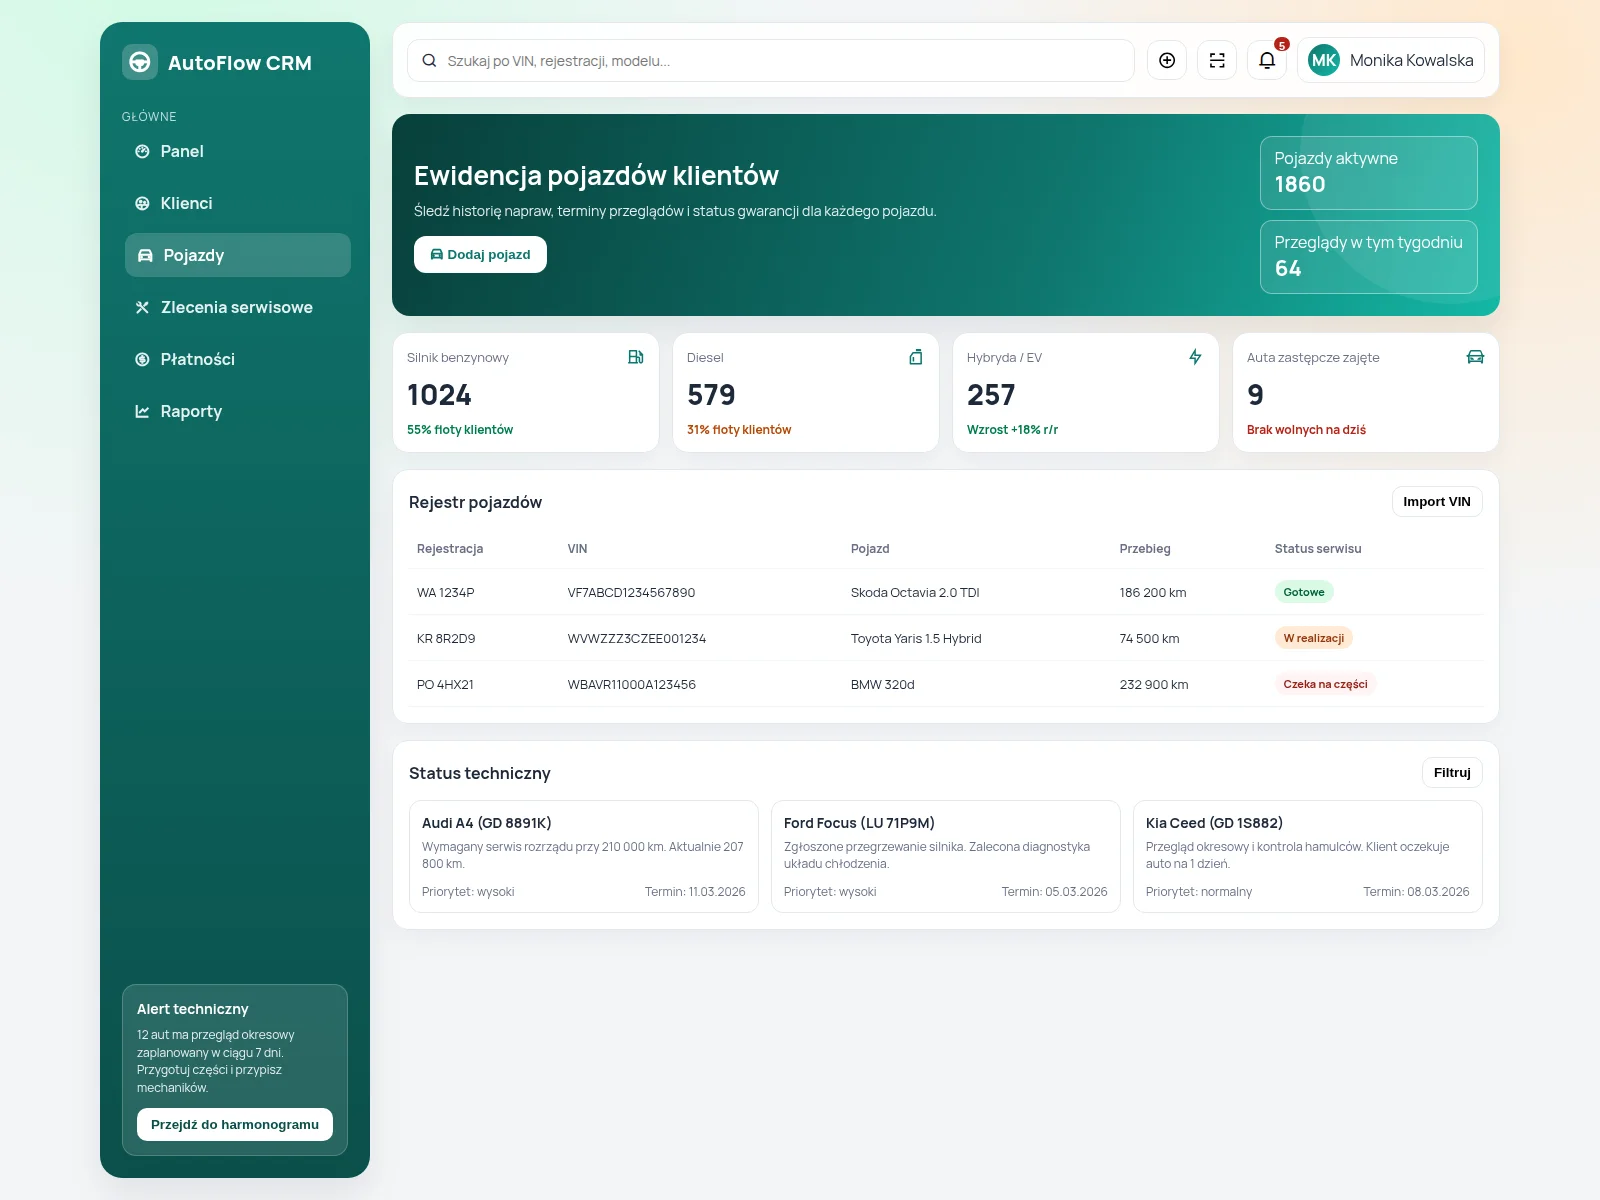Click the Zlecenia serwisowe tools icon

[142, 307]
